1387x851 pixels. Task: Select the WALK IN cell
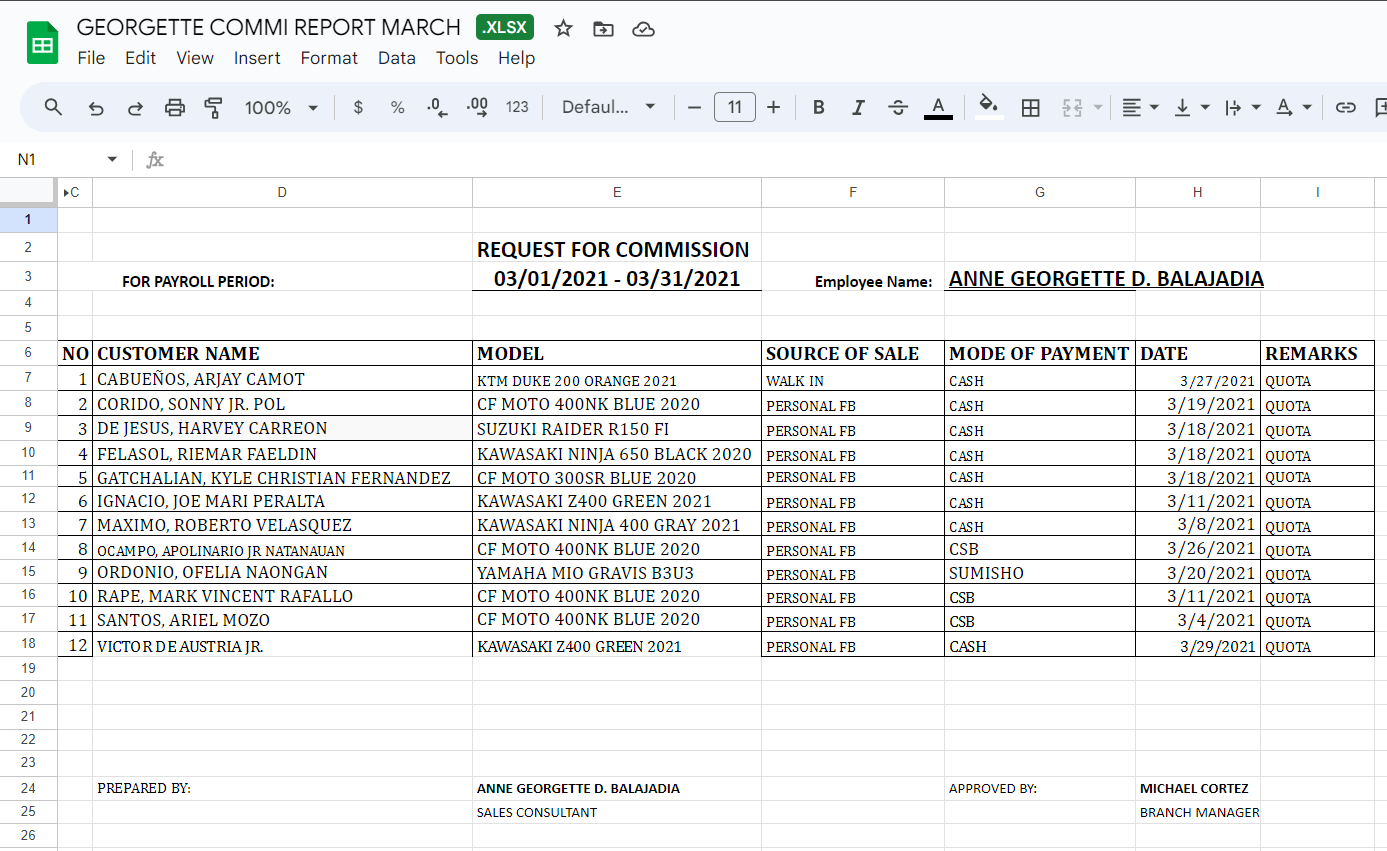point(853,379)
